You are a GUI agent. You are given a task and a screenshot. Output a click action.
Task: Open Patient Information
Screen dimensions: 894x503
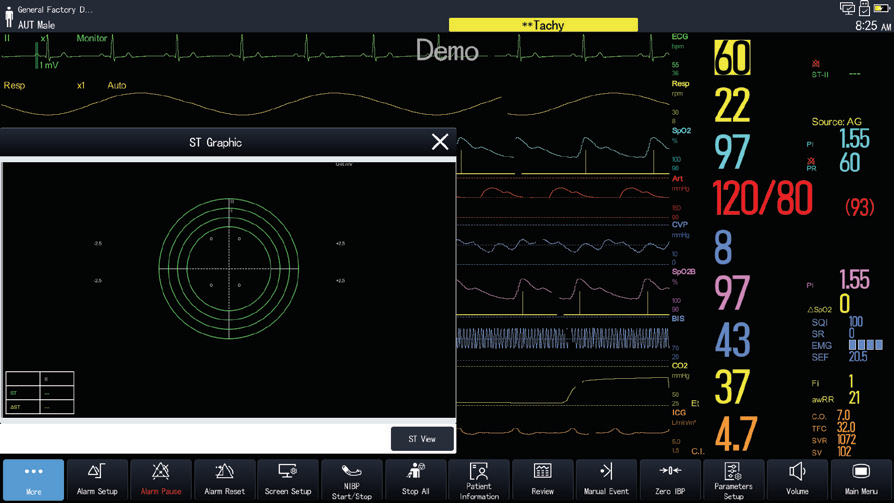(x=479, y=479)
